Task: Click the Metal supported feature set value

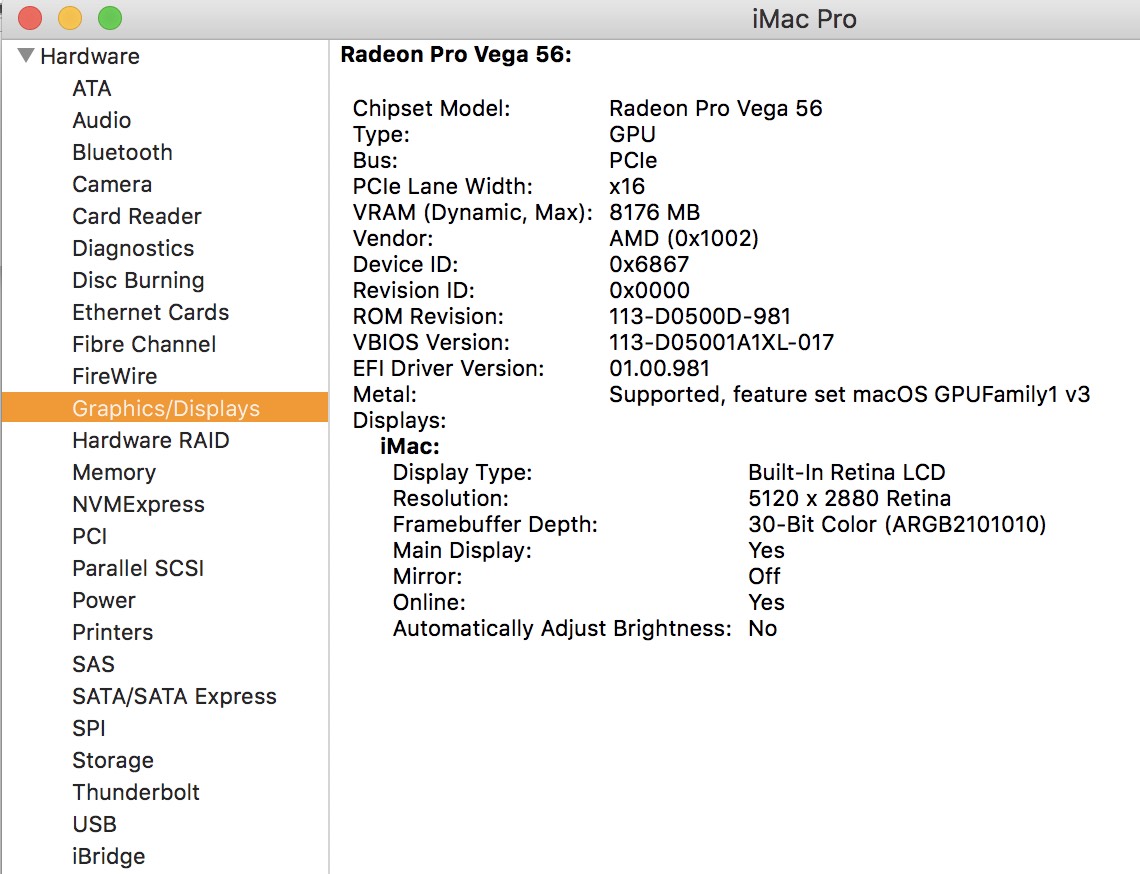Action: [x=849, y=394]
